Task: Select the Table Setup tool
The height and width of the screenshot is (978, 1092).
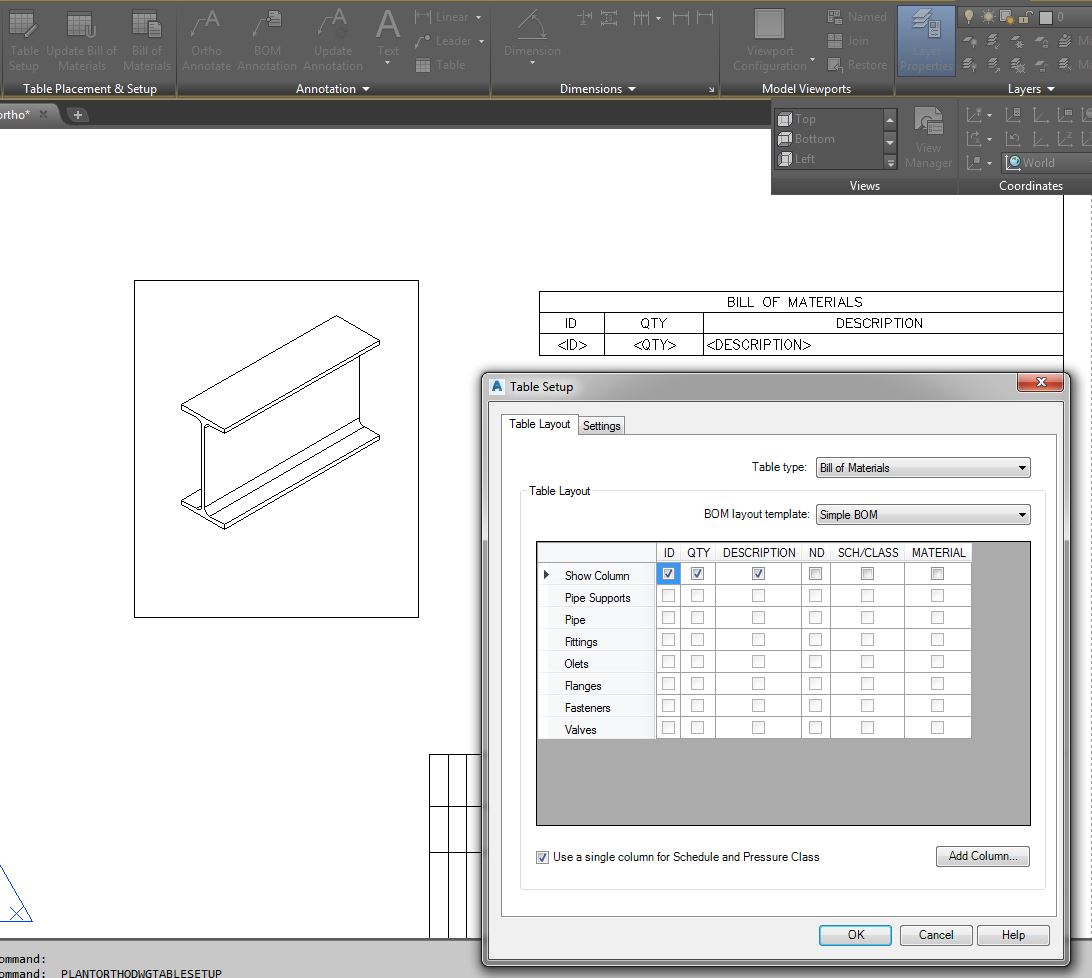Action: click(24, 40)
